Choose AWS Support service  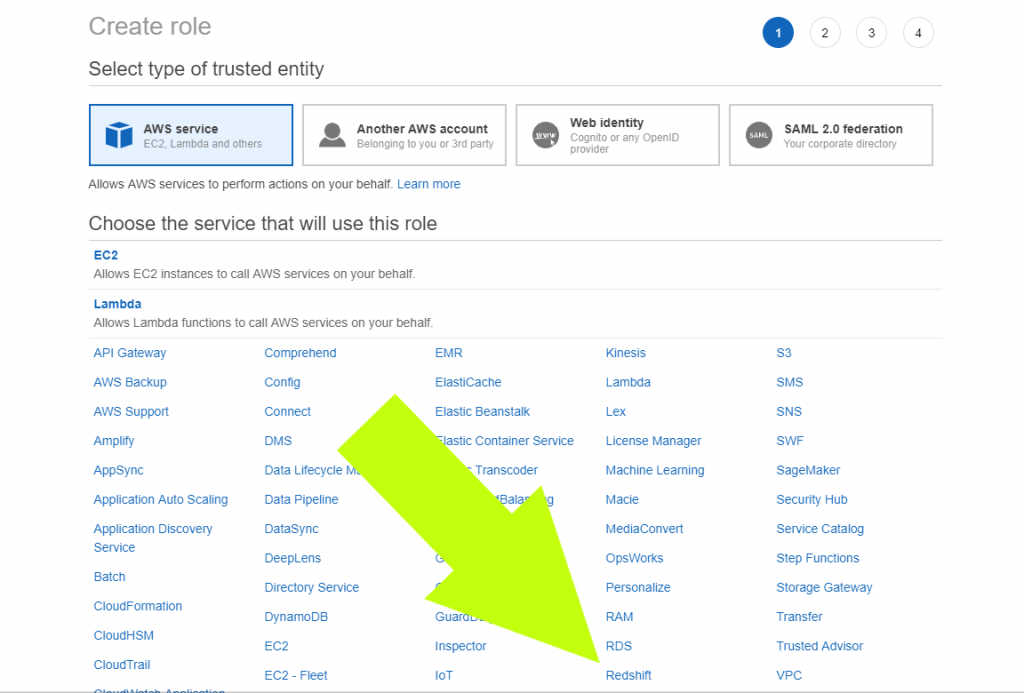pos(131,411)
